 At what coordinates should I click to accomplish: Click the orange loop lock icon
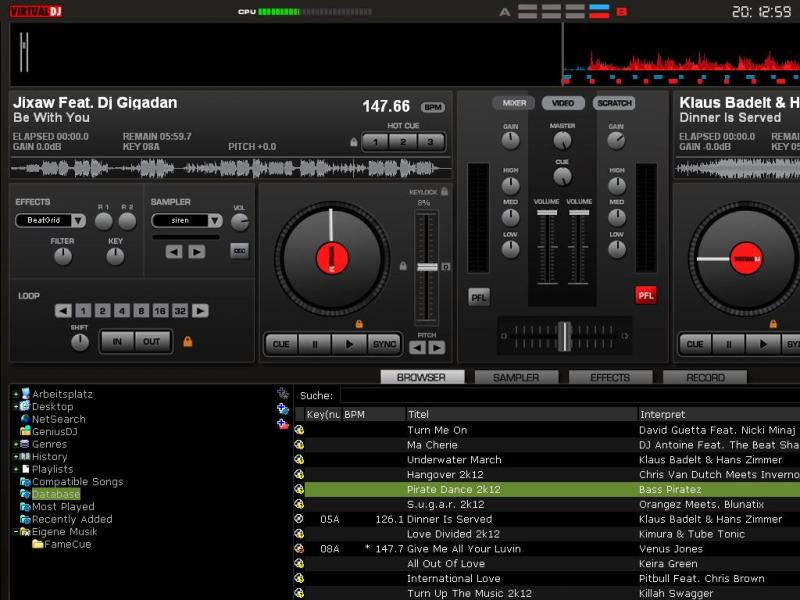[x=187, y=341]
